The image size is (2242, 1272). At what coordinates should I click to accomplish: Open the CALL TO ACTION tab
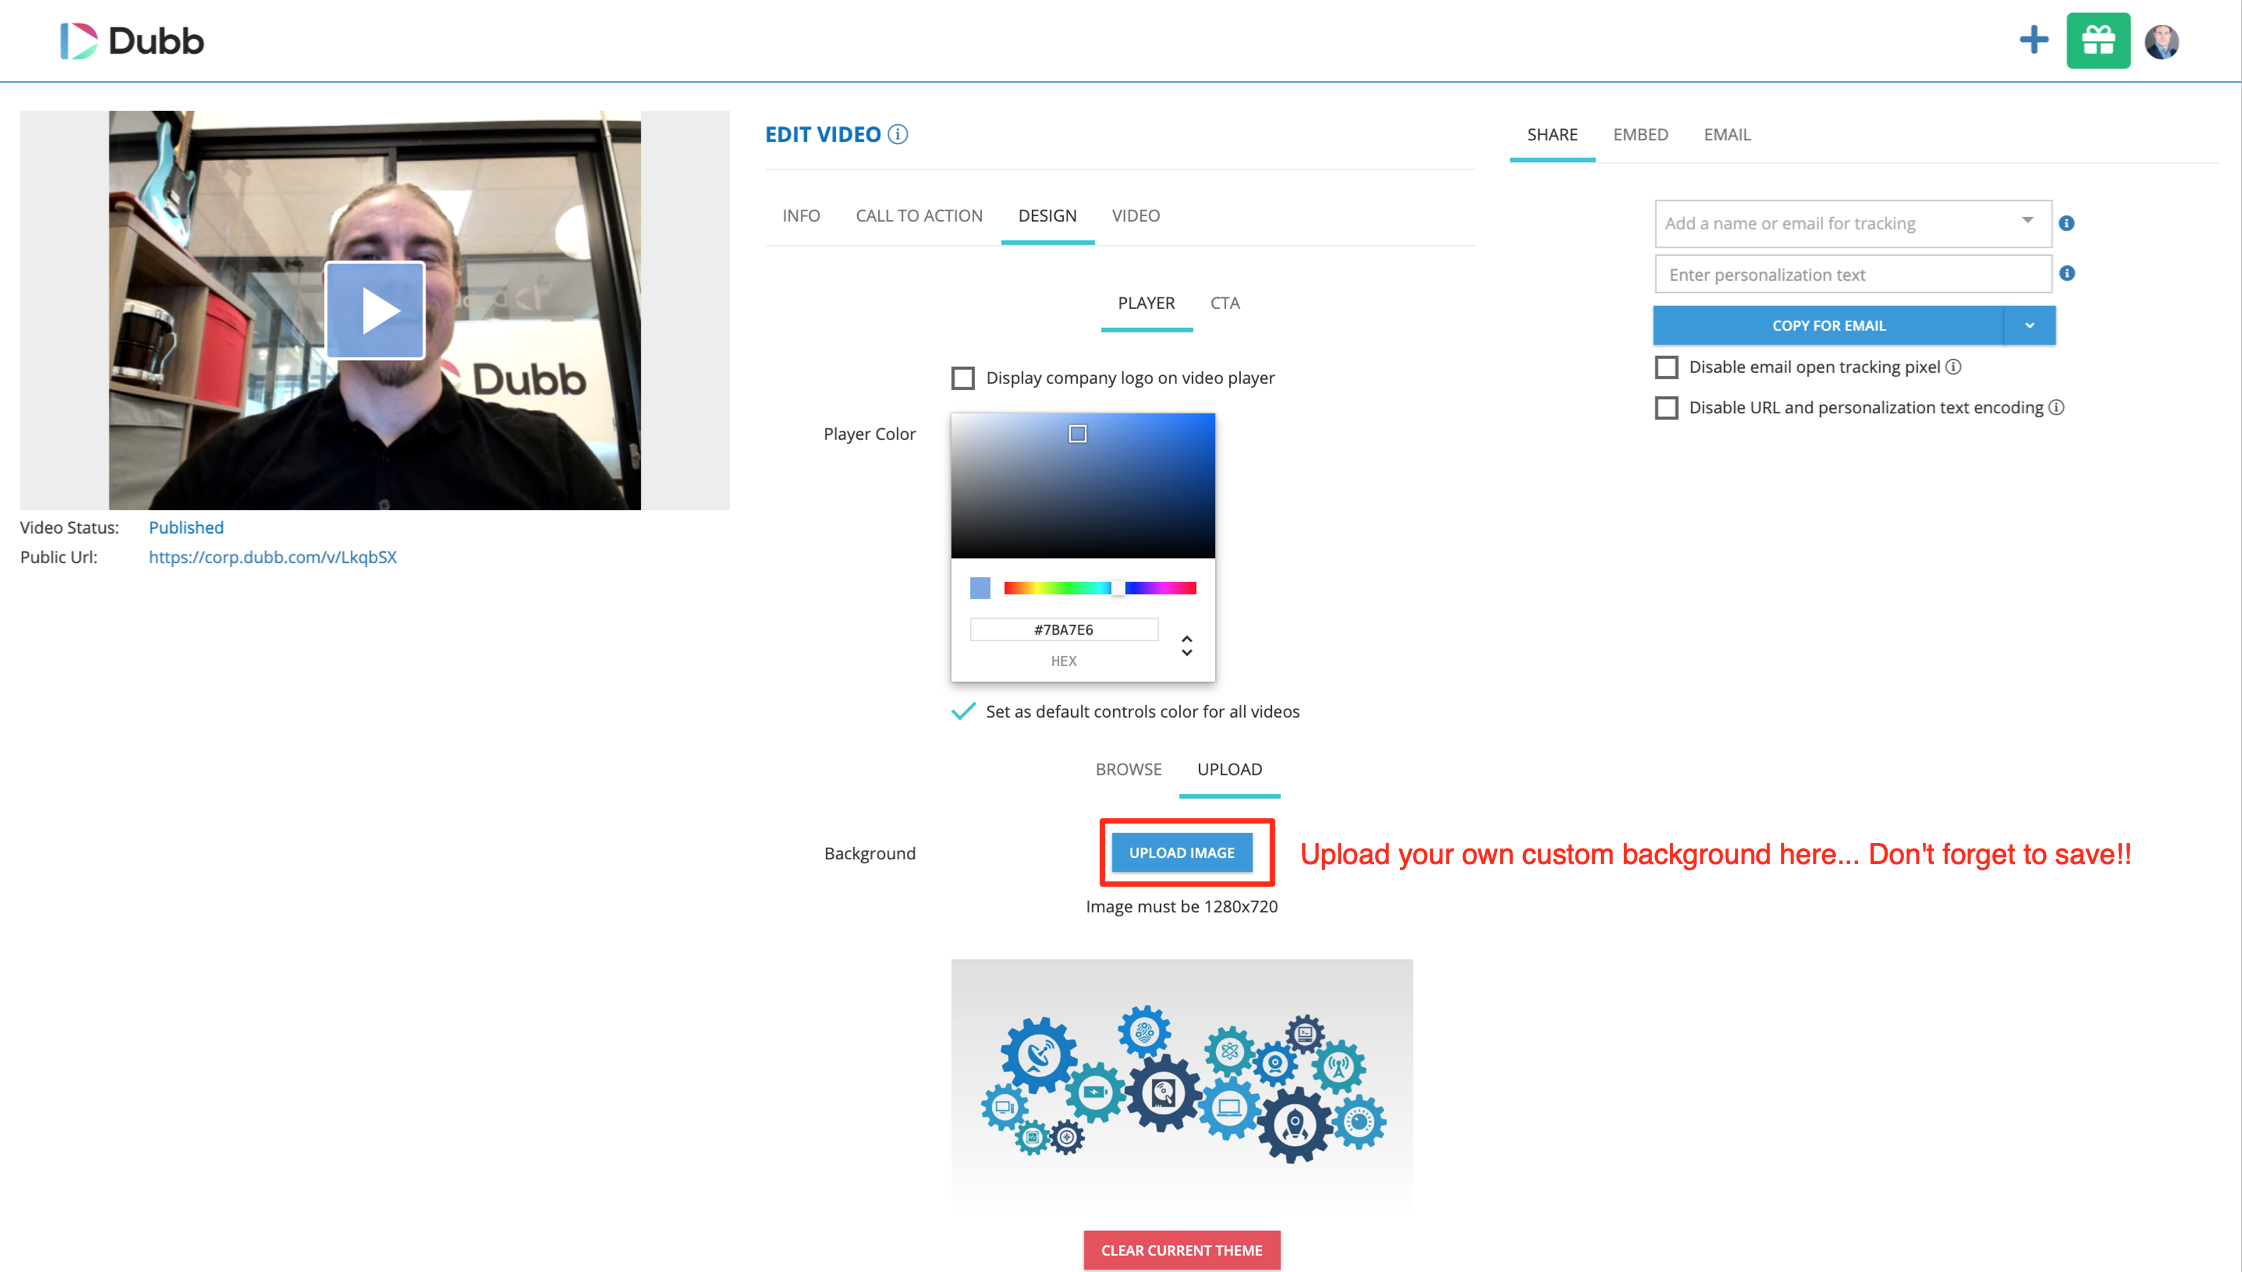(x=919, y=215)
